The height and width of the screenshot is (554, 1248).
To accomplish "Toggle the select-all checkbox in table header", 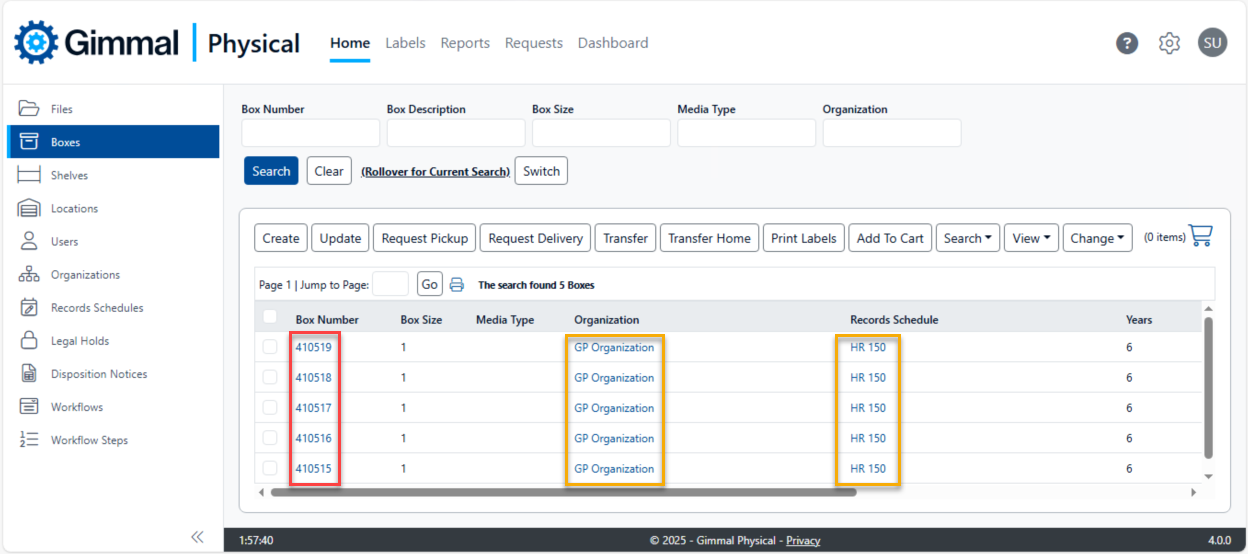I will [x=270, y=317].
